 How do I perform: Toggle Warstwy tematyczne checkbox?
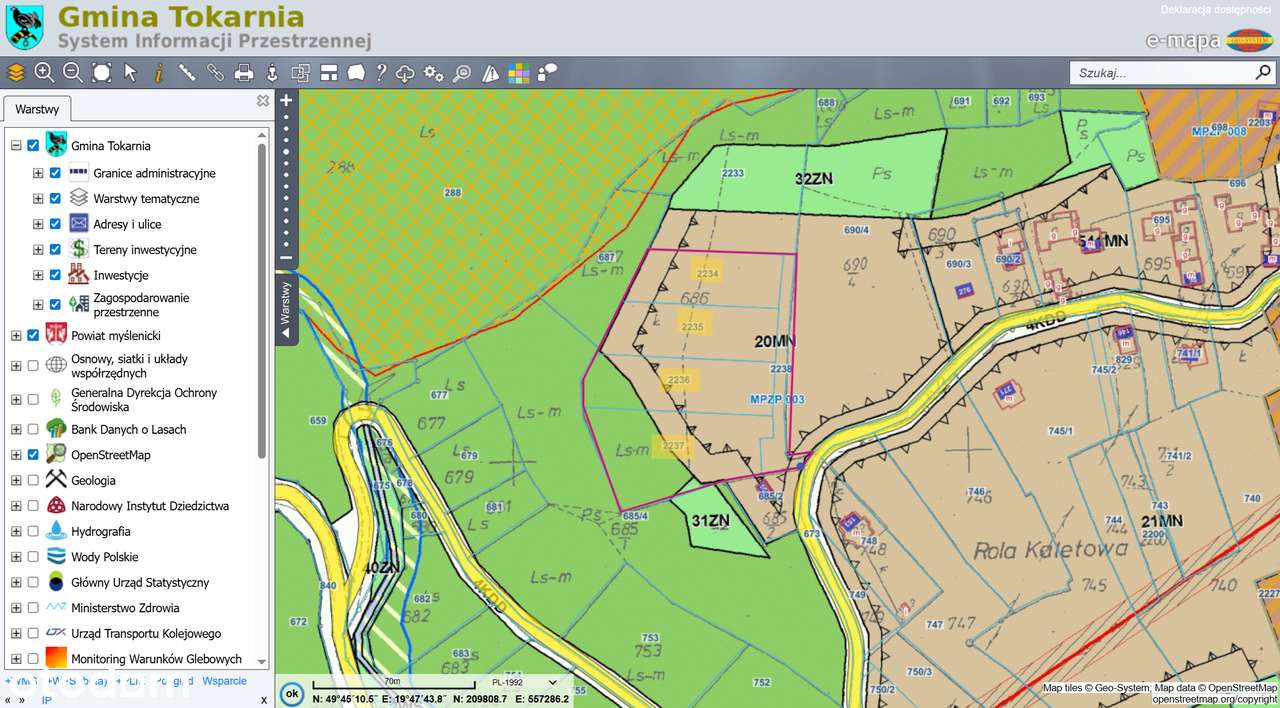click(56, 198)
